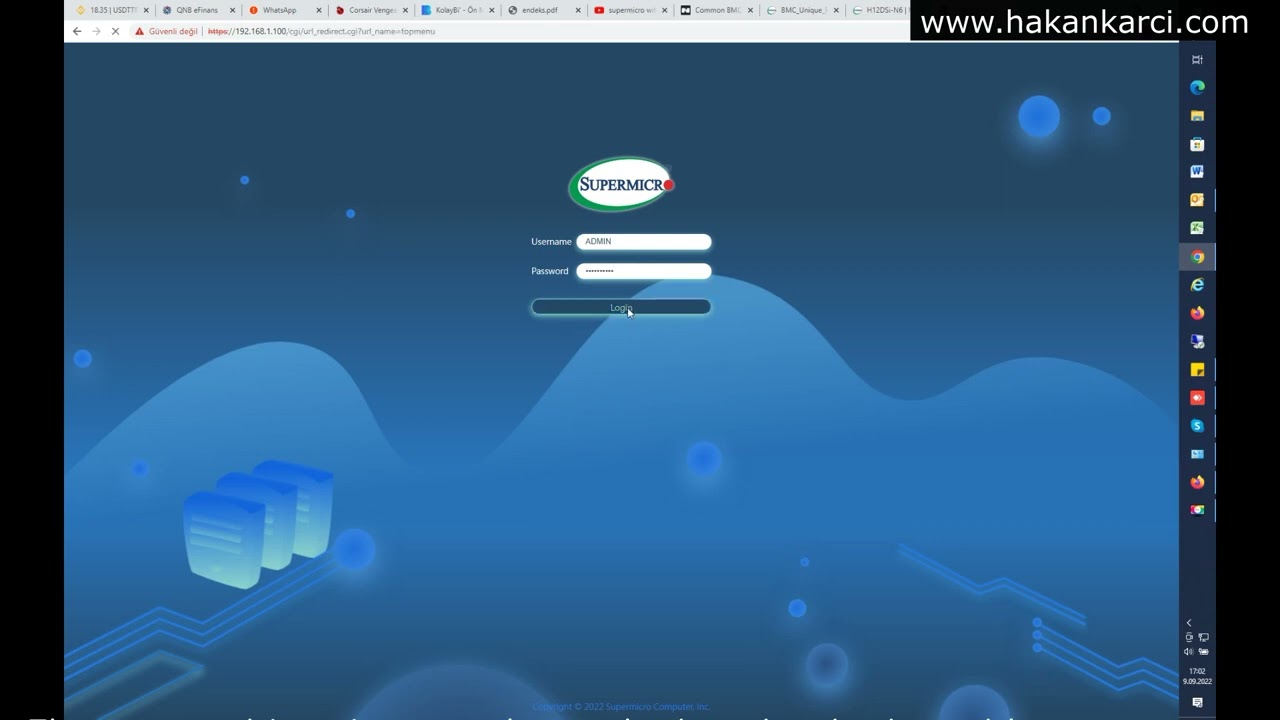Select the 192.168.1.100 address bar URL
This screenshot has width=1280, height=720.
coord(321,31)
